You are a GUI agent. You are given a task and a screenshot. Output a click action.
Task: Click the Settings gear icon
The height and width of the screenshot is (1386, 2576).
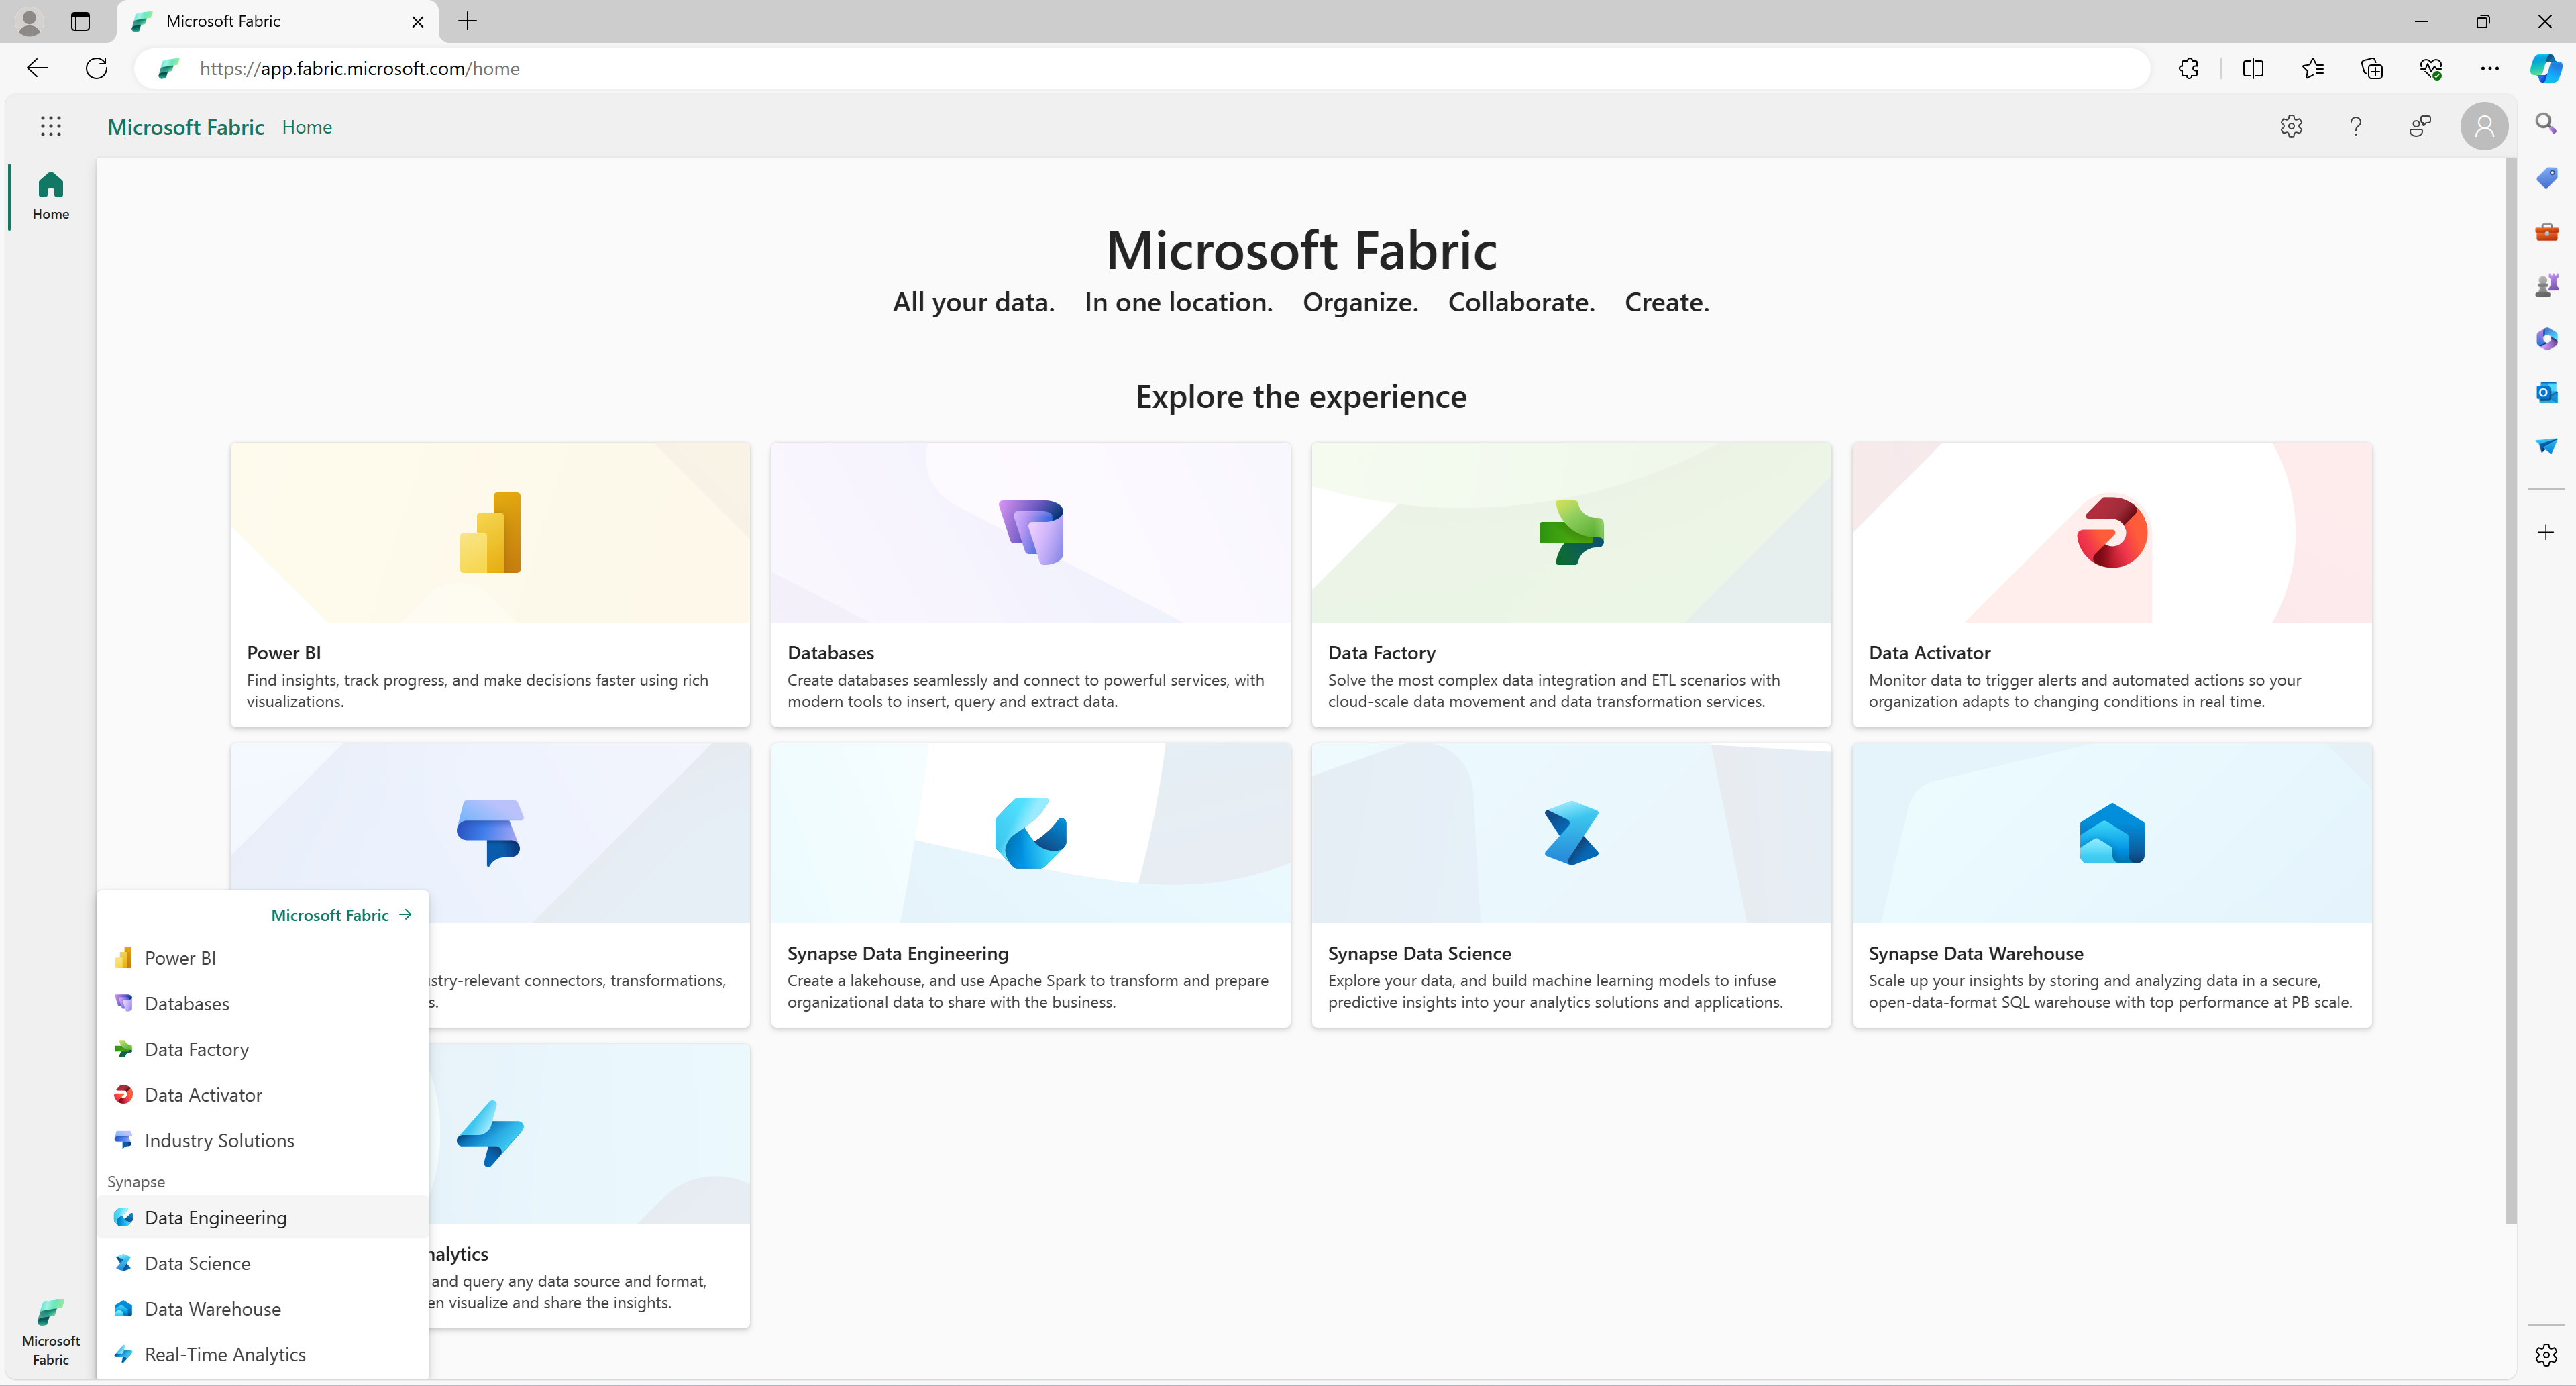coord(2293,126)
